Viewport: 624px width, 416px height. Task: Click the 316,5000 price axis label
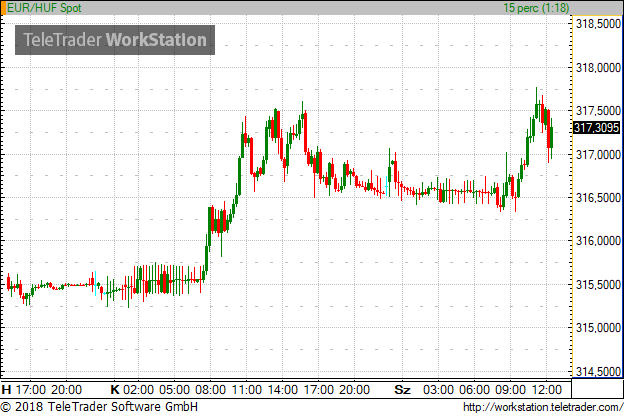[x=599, y=197]
